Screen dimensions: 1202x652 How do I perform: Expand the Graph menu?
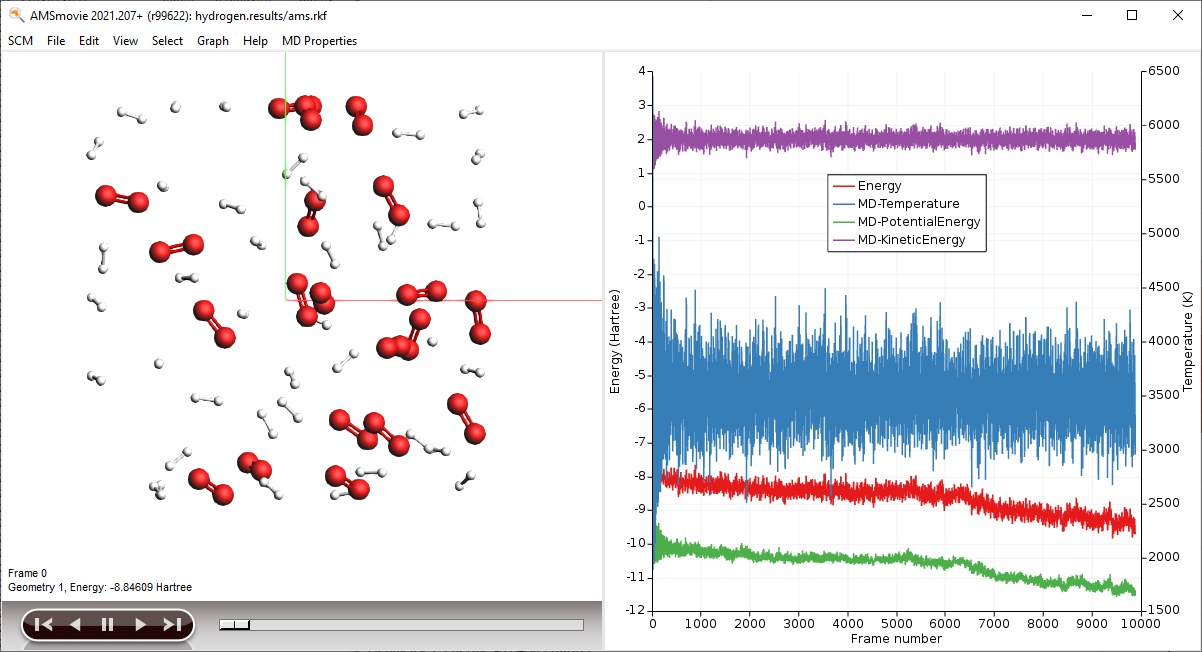[212, 41]
